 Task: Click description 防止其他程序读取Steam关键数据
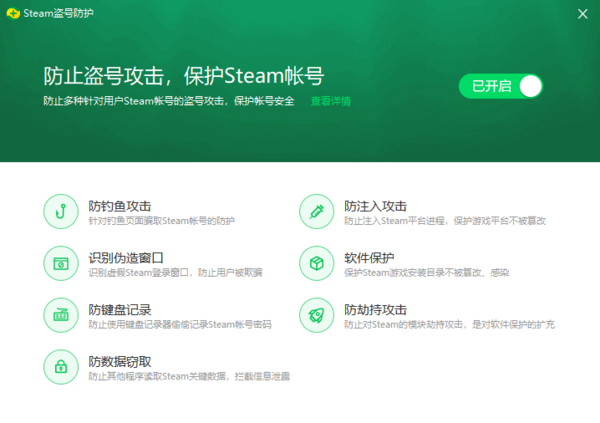coord(157,376)
